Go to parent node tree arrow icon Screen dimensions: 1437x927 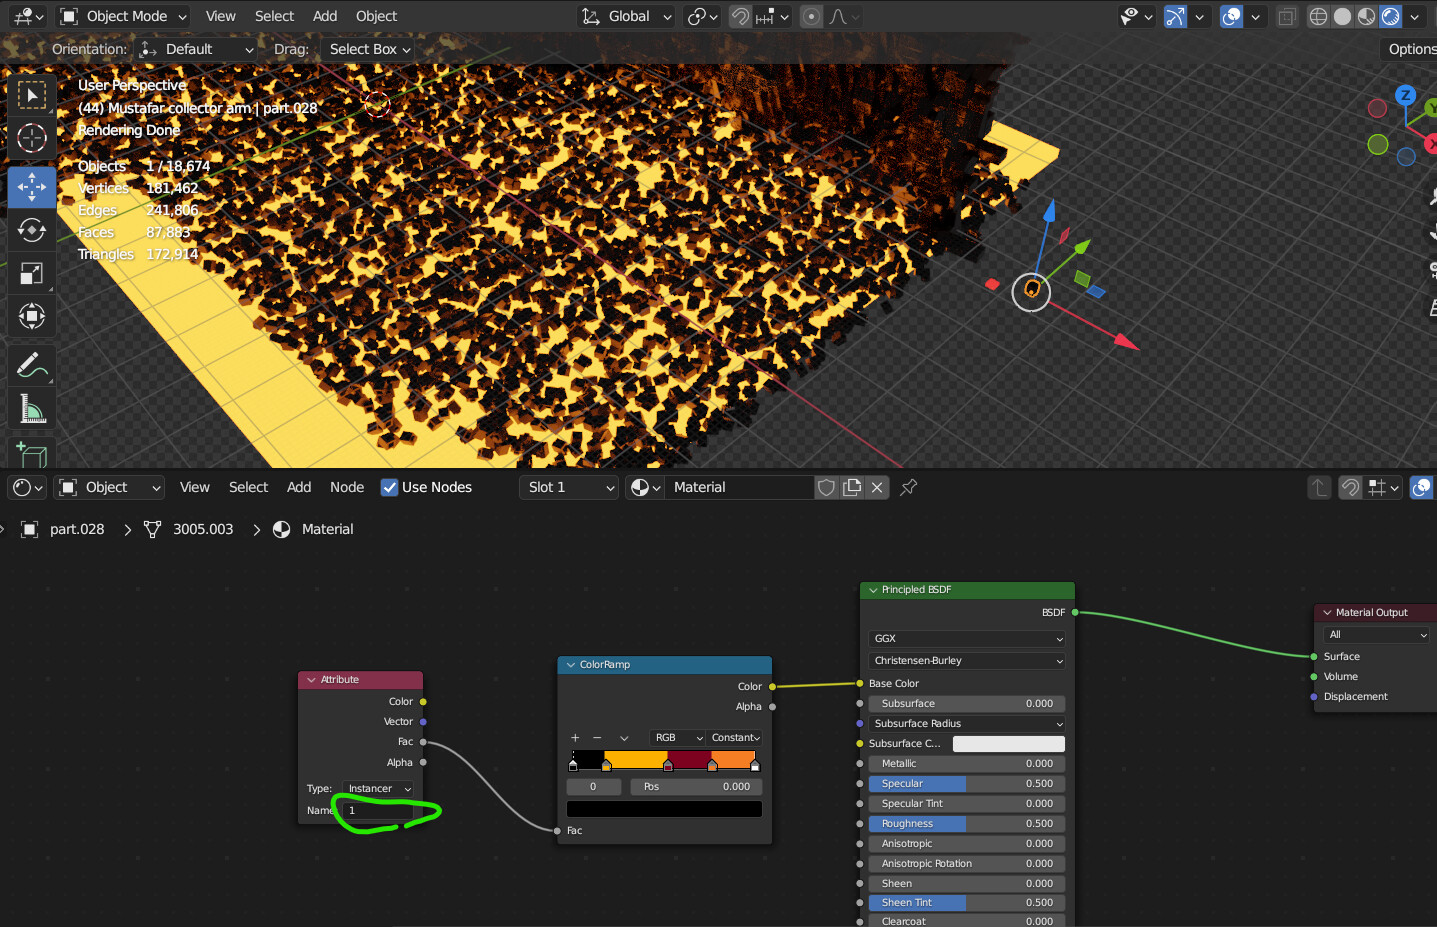[x=1319, y=487]
